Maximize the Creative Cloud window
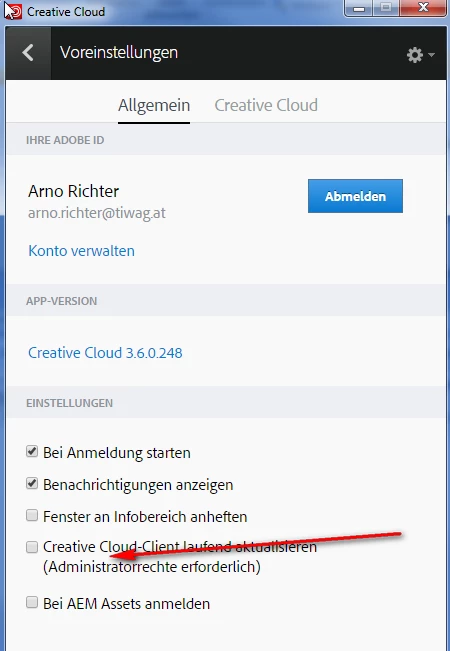 [x=386, y=9]
